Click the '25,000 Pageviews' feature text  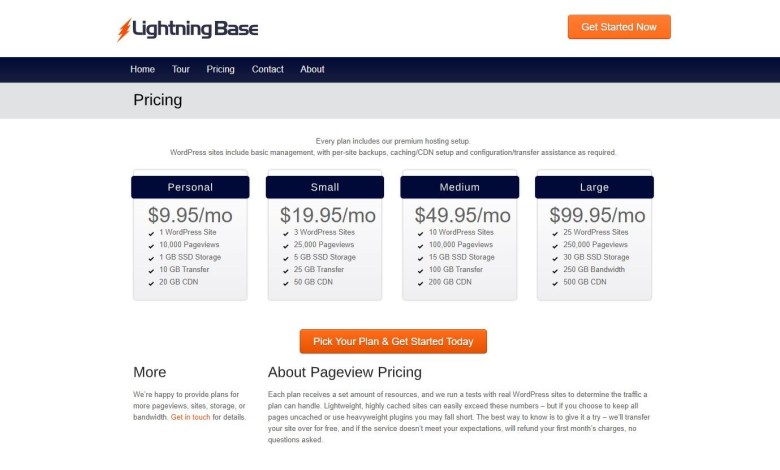[324, 245]
